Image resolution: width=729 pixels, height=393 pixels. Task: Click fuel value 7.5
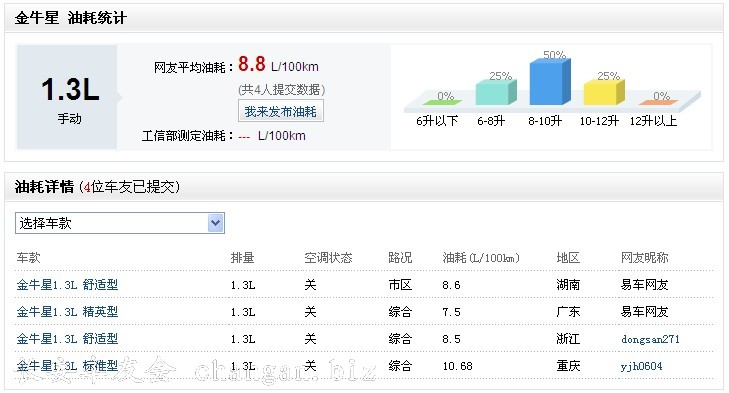pyautogui.click(x=451, y=312)
